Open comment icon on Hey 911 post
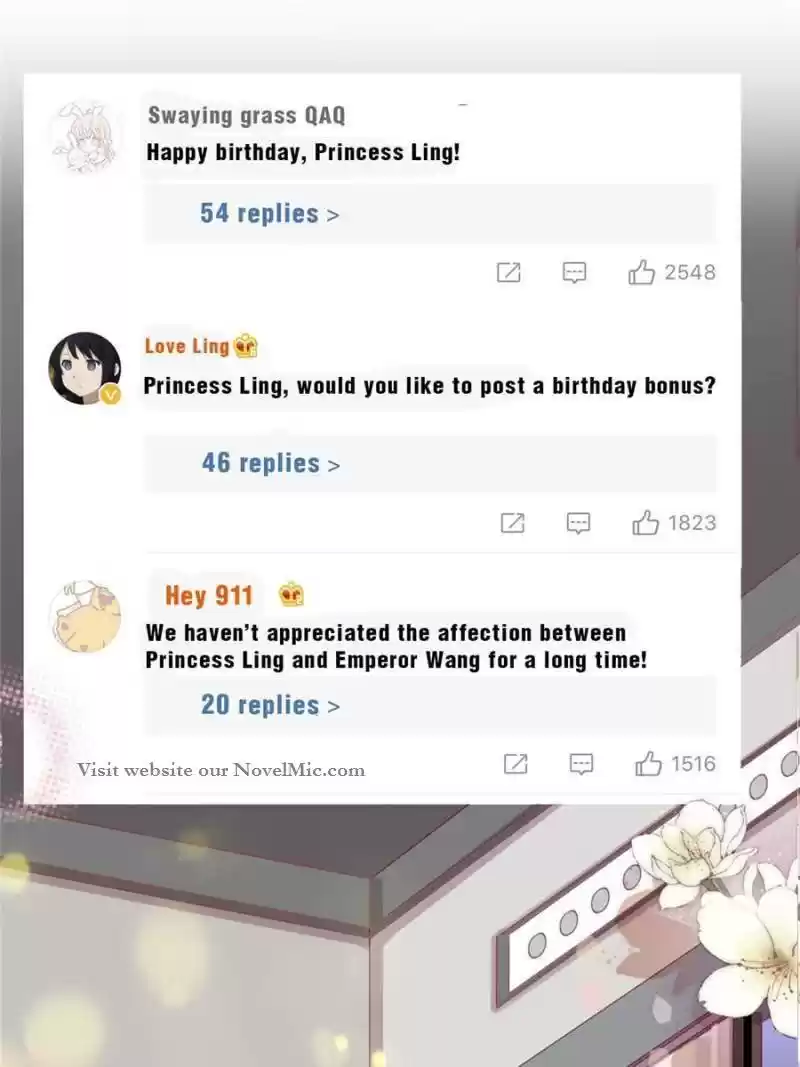Screen dimensions: 800x1067 coord(581,764)
